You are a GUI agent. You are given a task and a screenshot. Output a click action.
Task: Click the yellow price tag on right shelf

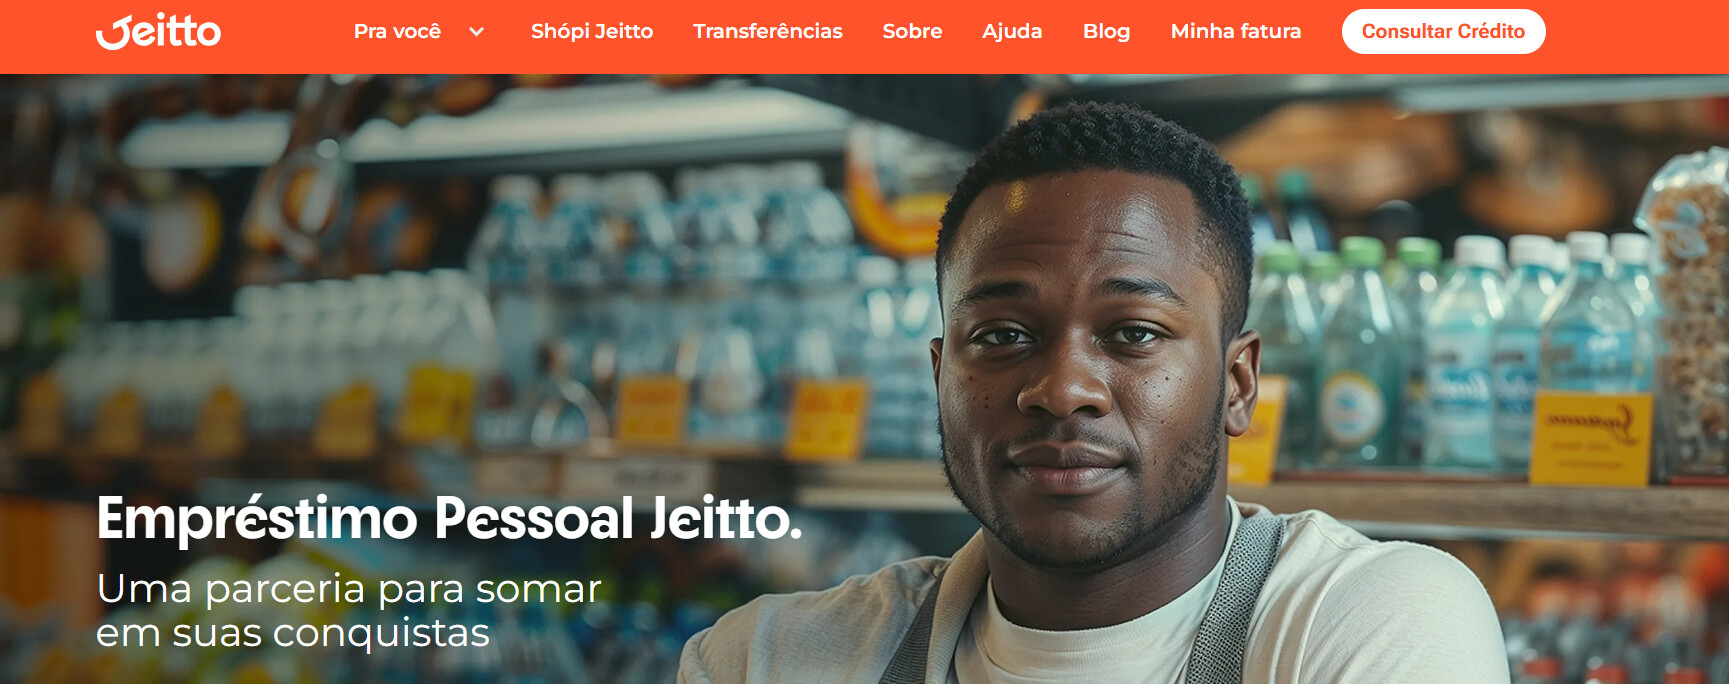[1590, 438]
